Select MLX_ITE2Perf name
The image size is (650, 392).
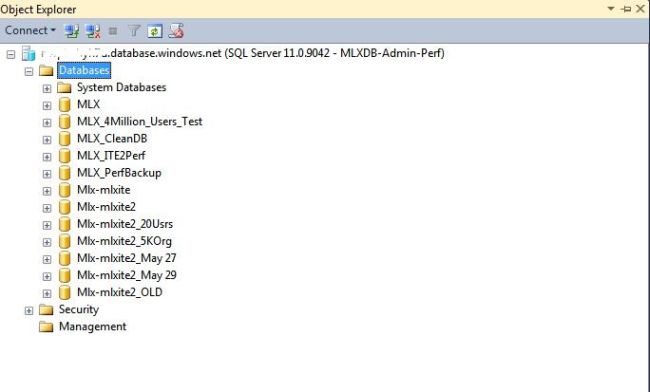point(111,156)
